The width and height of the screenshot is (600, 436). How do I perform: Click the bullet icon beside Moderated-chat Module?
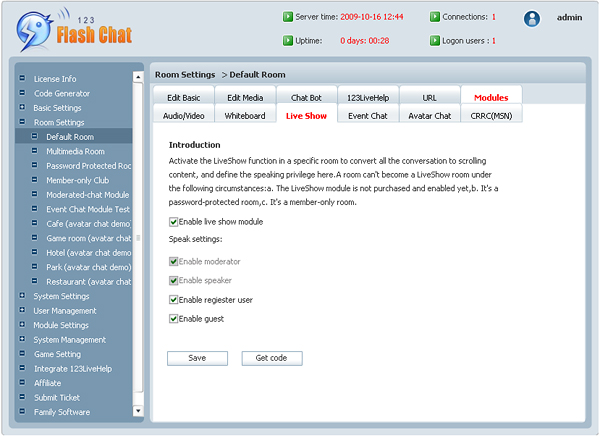click(x=34, y=194)
